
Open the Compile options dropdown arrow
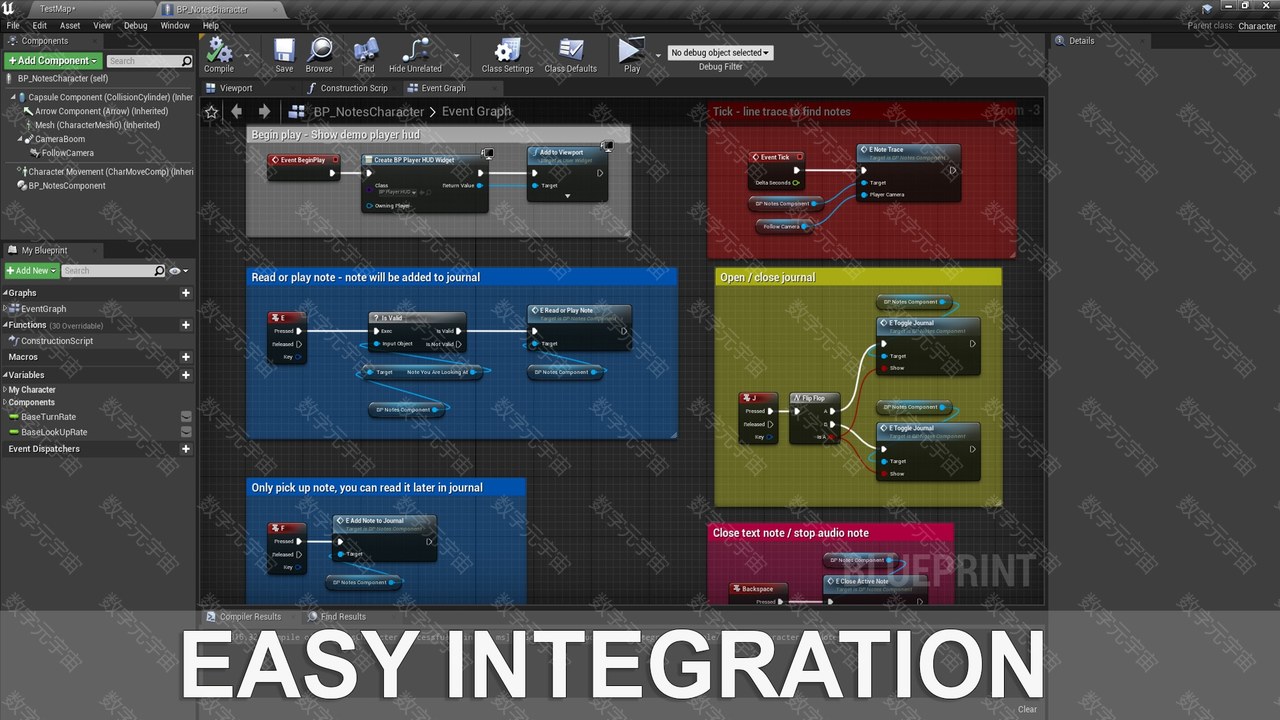pos(248,56)
